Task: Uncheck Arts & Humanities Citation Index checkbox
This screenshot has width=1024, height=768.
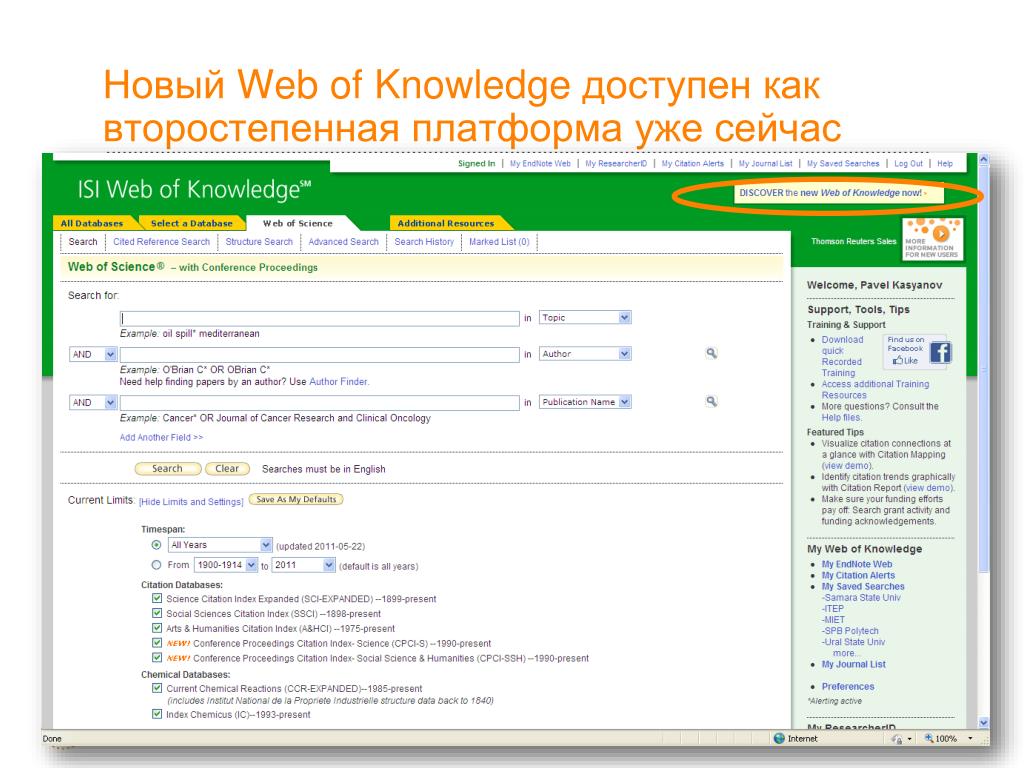Action: [157, 628]
